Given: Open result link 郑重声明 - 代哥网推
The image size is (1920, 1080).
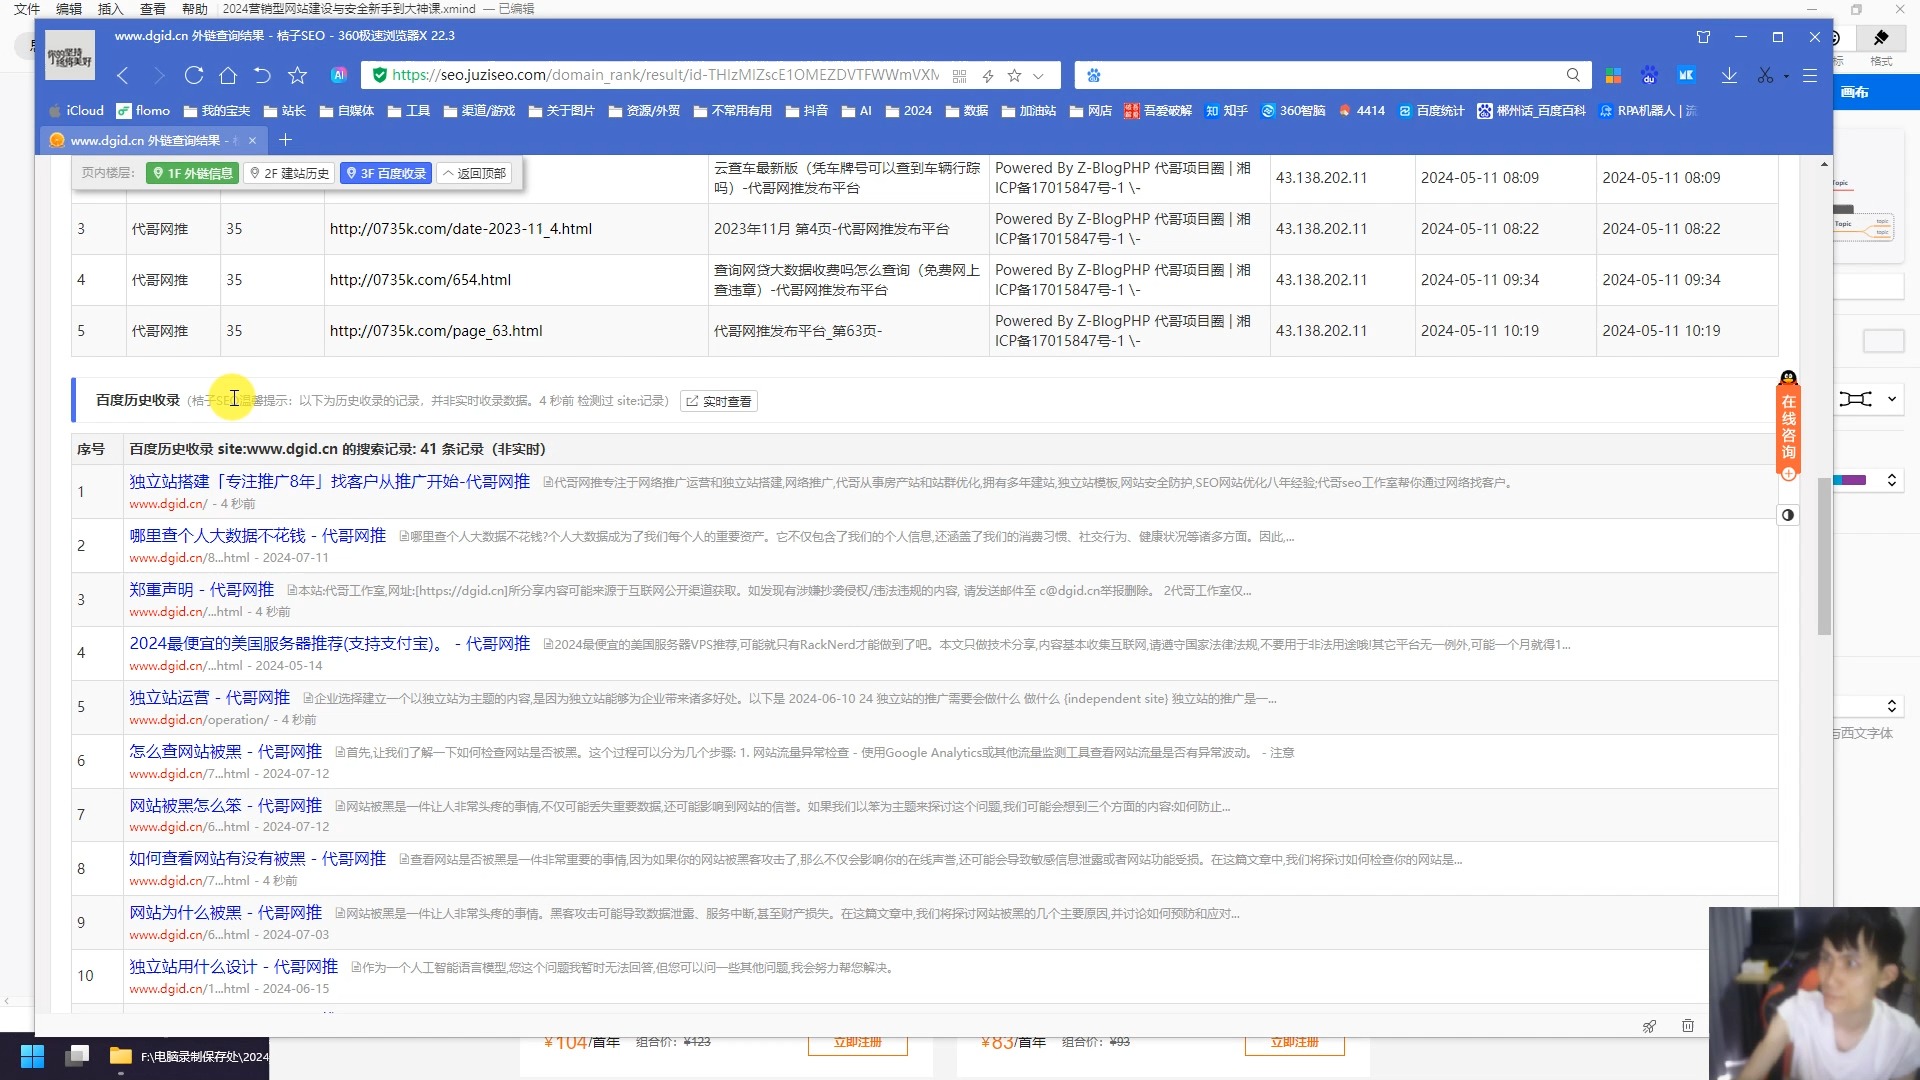Looking at the screenshot, I should coord(201,590).
